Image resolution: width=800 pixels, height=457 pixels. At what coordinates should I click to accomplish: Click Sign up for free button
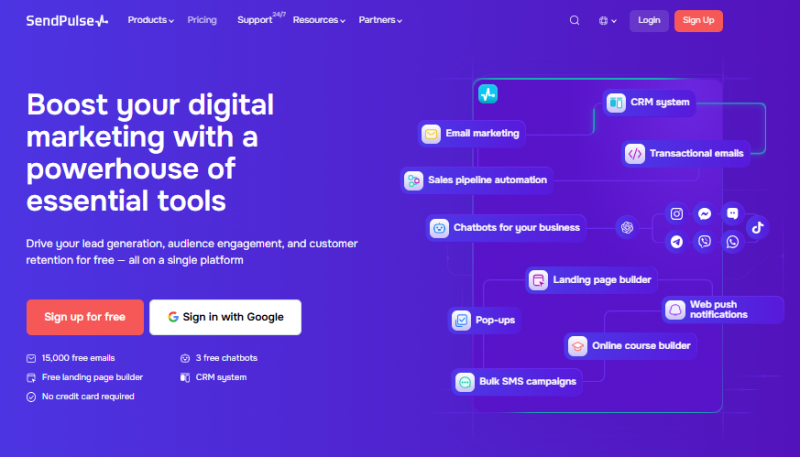tap(85, 317)
